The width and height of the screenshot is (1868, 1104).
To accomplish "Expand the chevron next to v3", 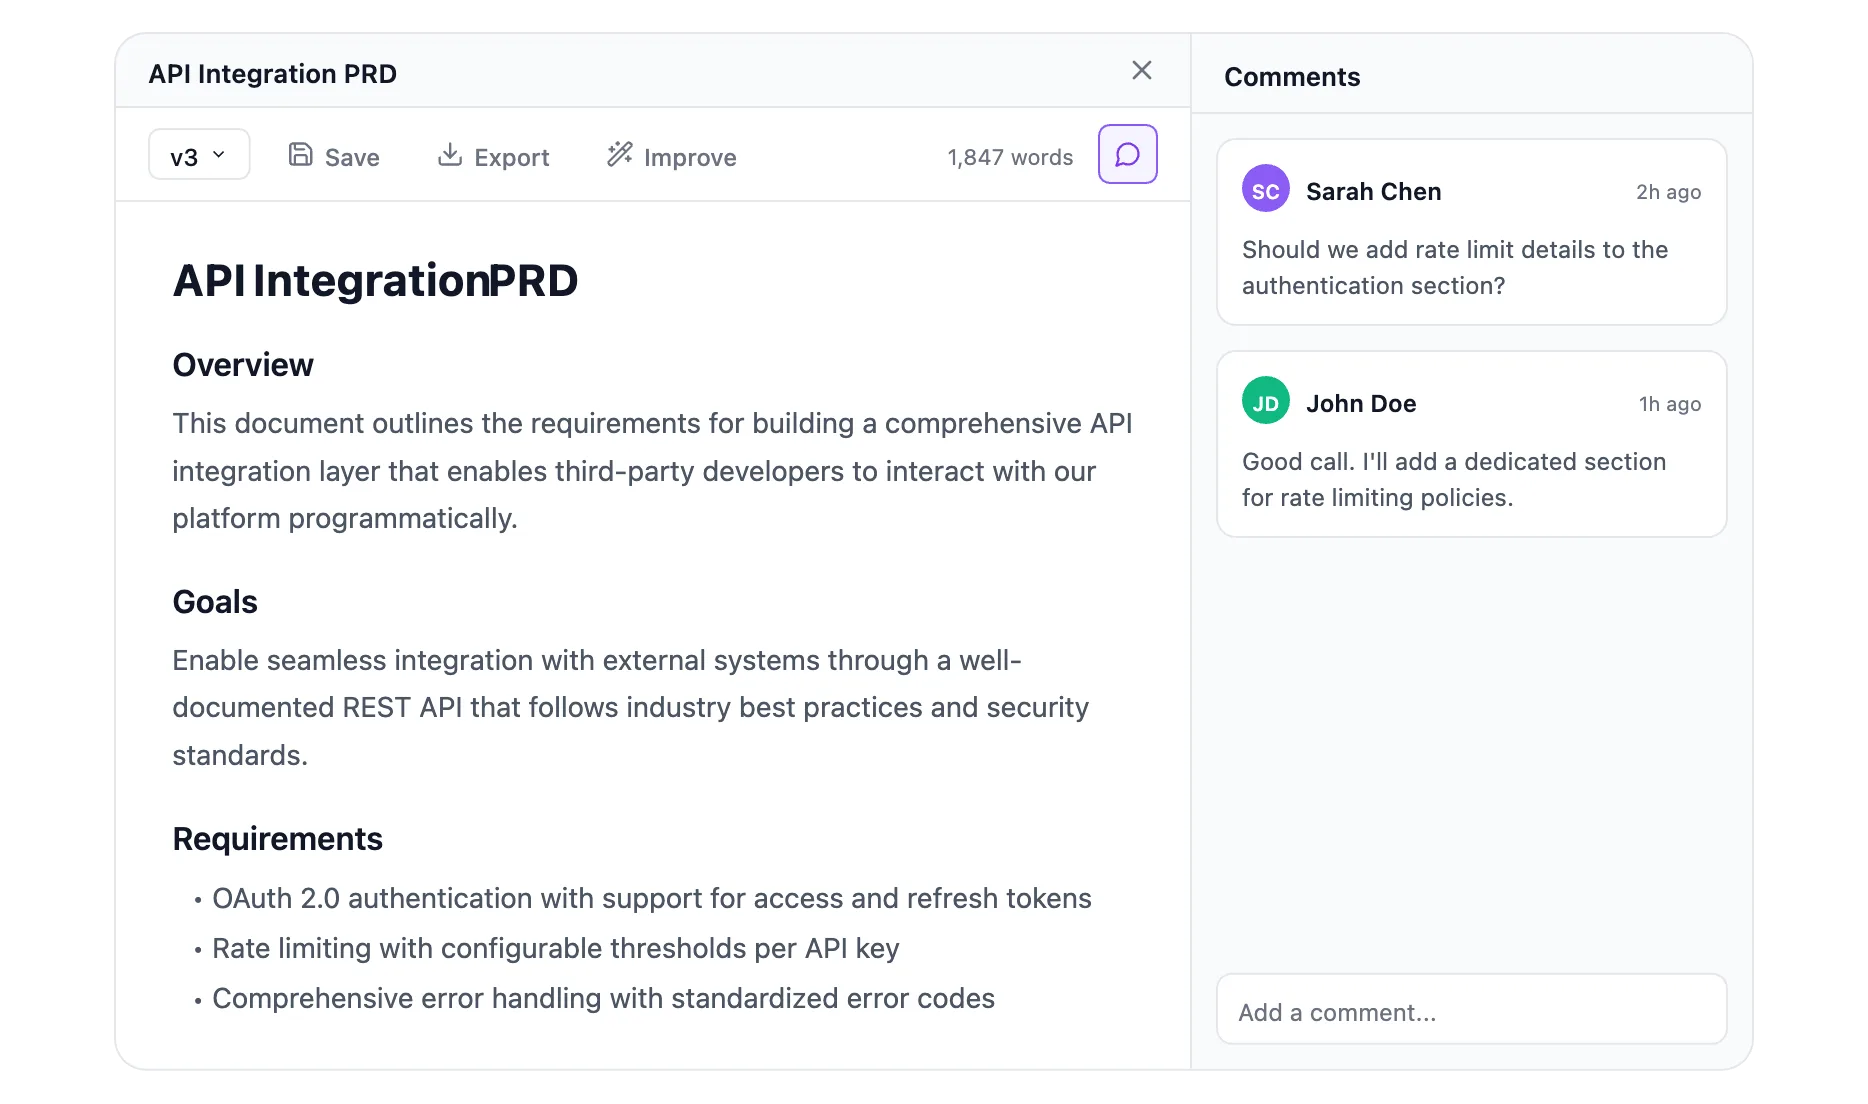I will pos(218,154).
